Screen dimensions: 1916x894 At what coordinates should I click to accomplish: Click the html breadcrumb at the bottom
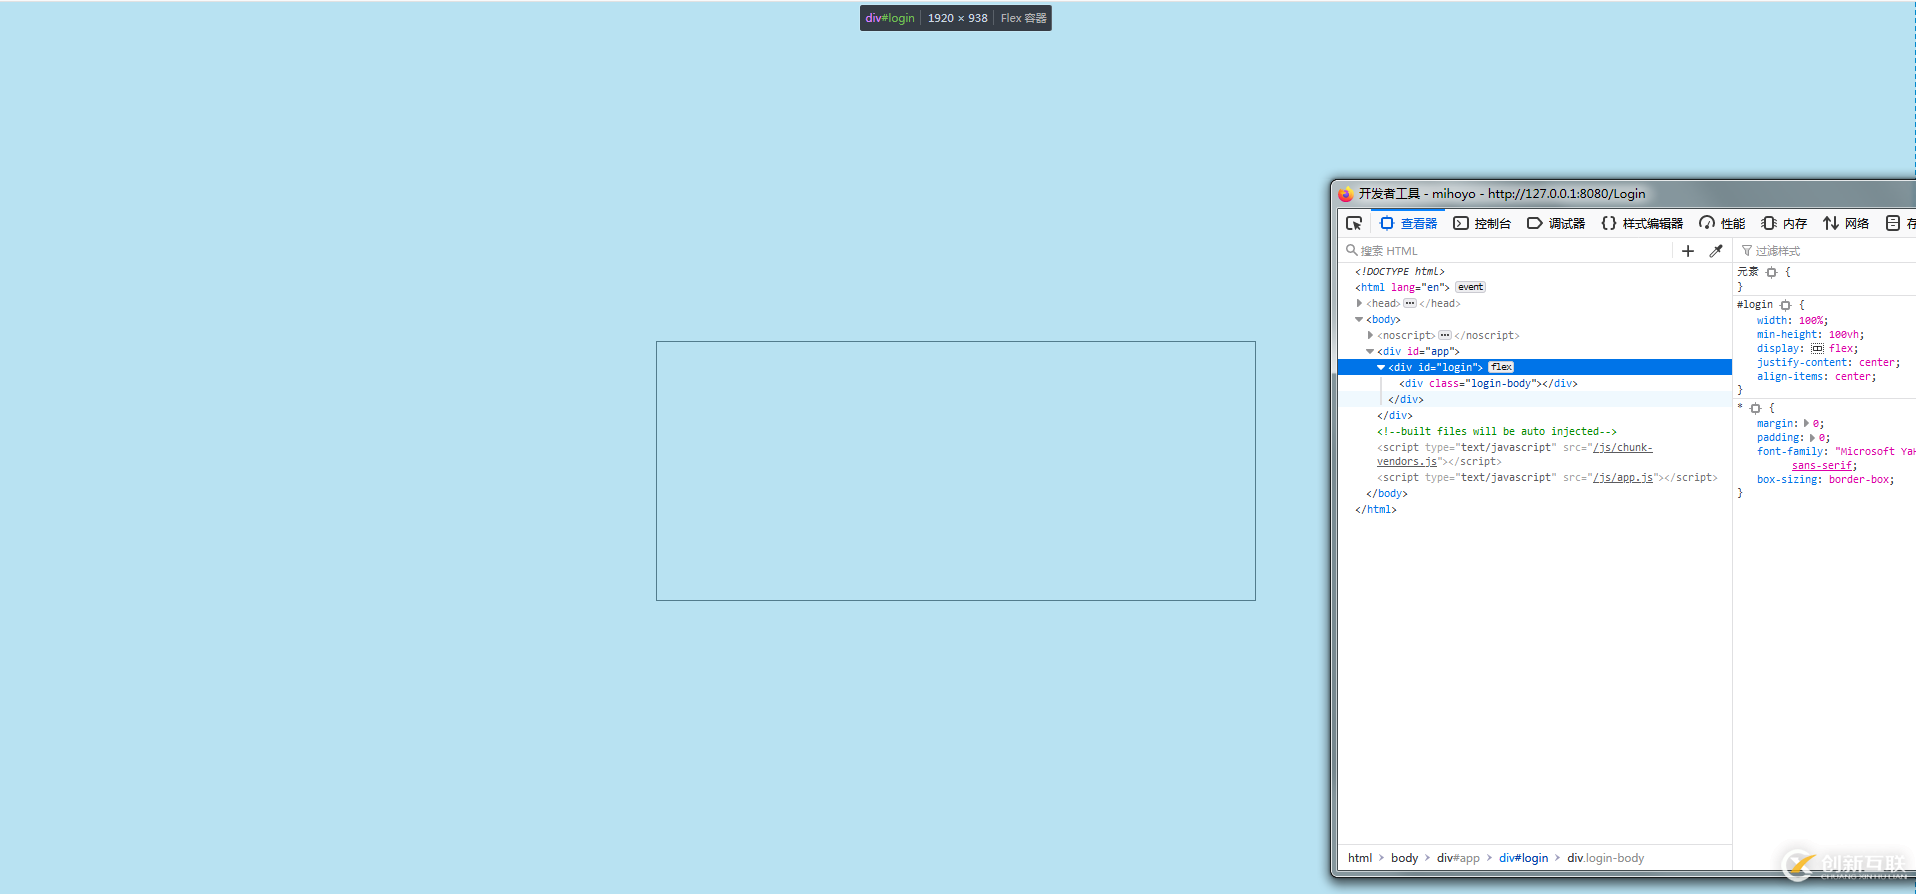click(1360, 858)
